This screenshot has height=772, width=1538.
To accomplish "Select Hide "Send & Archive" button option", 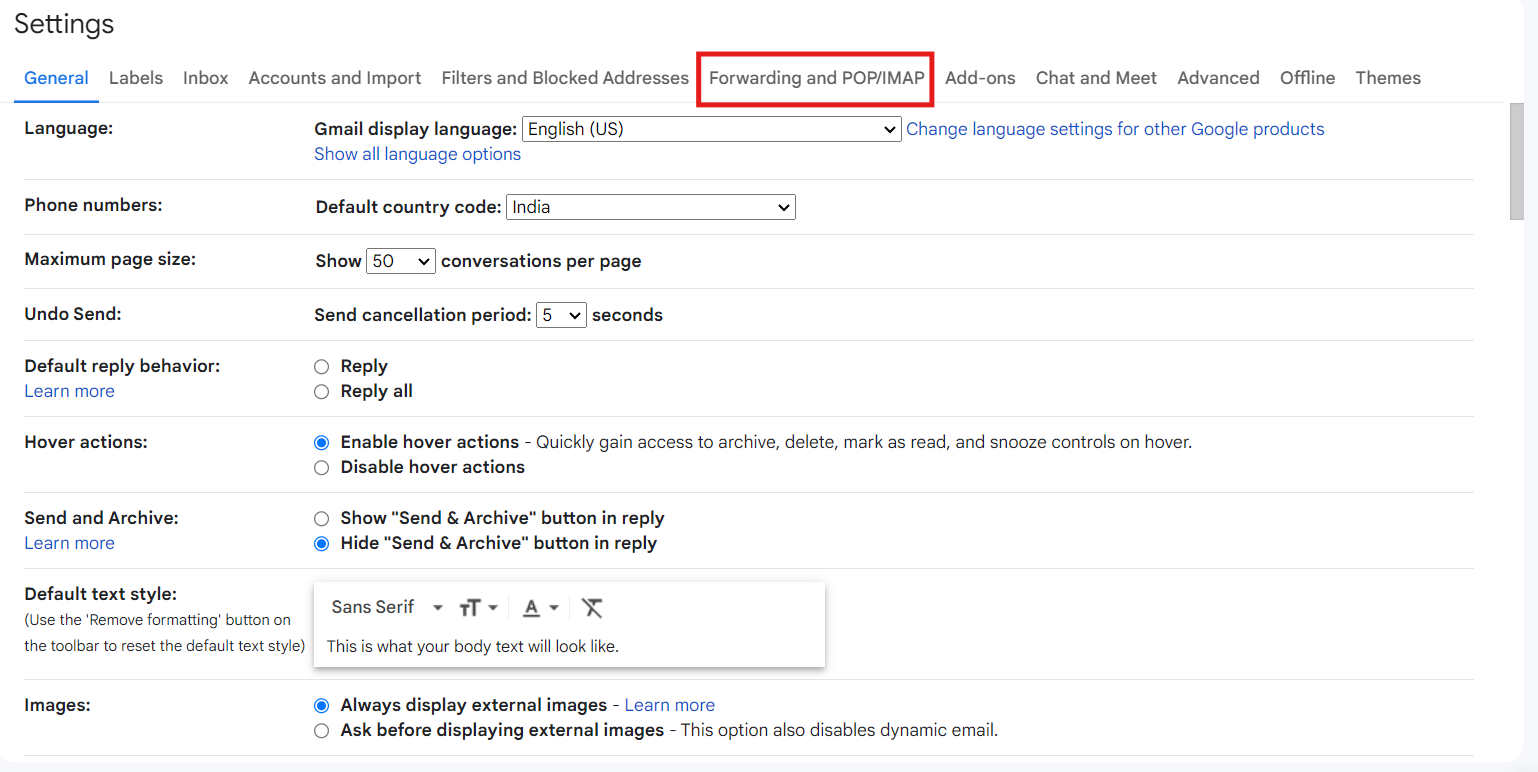I will 321,544.
